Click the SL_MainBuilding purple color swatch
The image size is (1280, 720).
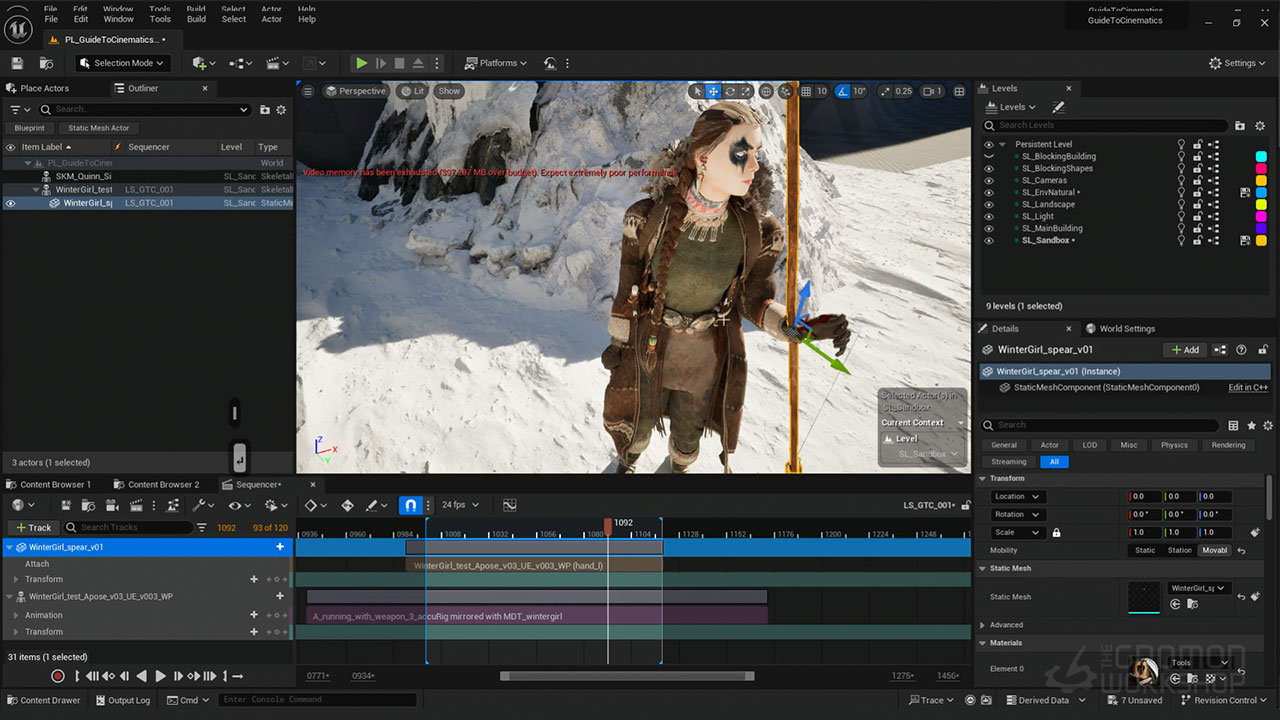(1261, 229)
